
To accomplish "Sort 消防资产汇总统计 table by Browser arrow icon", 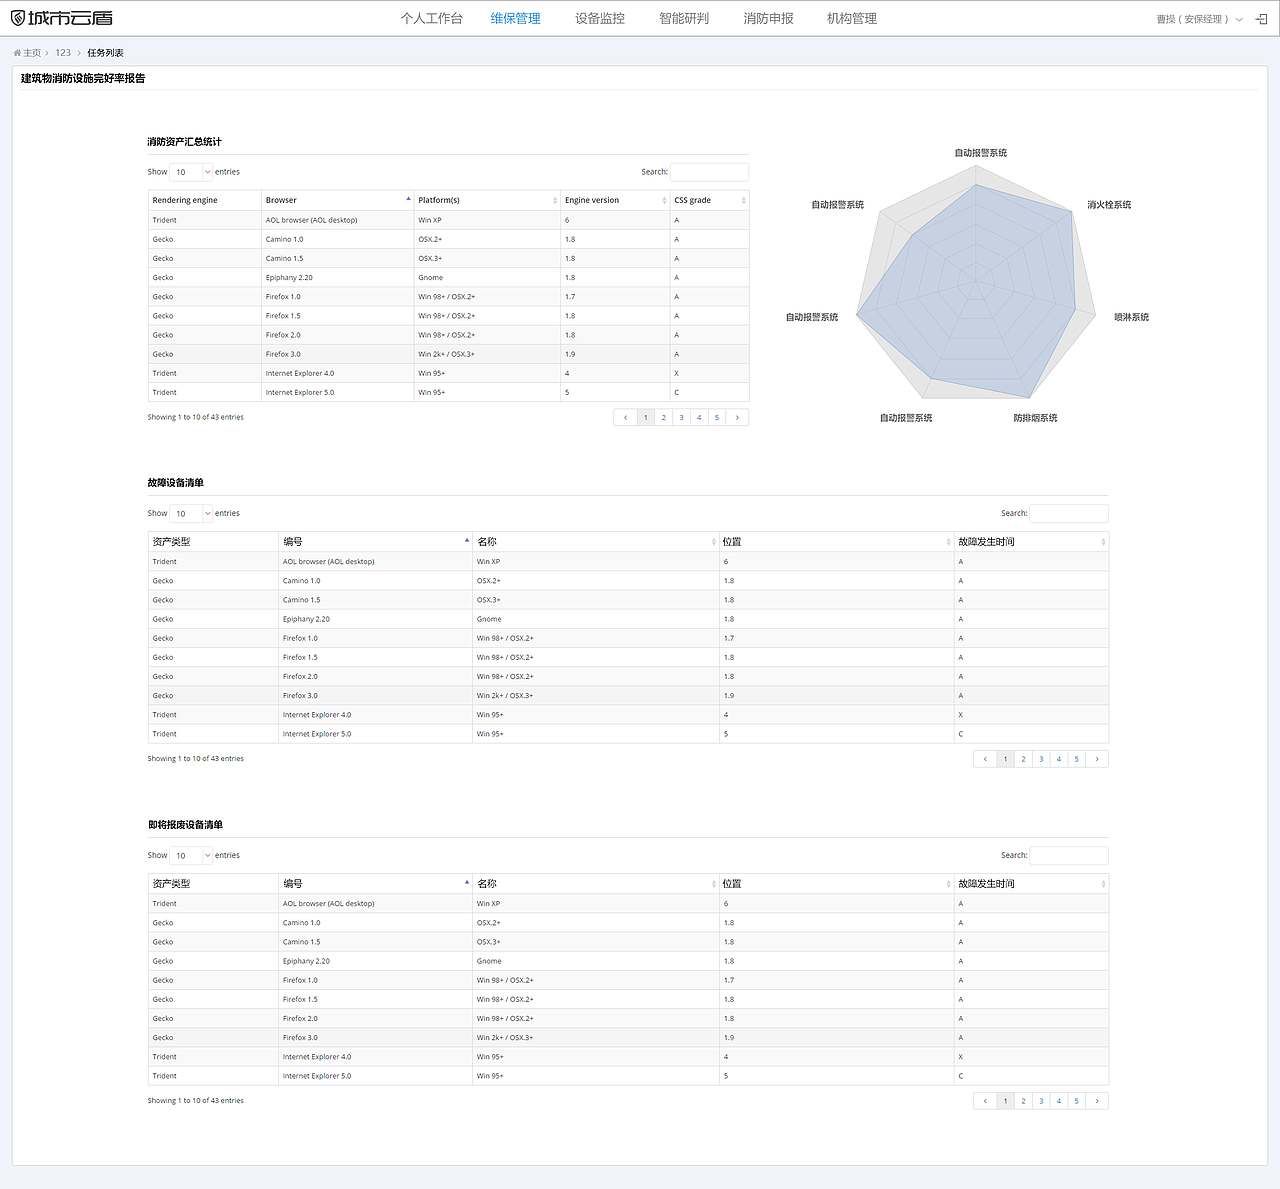I will pos(408,199).
